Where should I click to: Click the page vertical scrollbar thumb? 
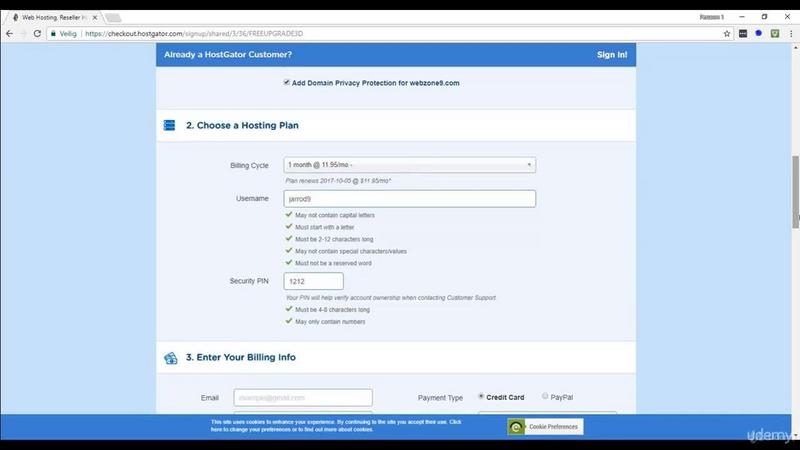click(795, 191)
